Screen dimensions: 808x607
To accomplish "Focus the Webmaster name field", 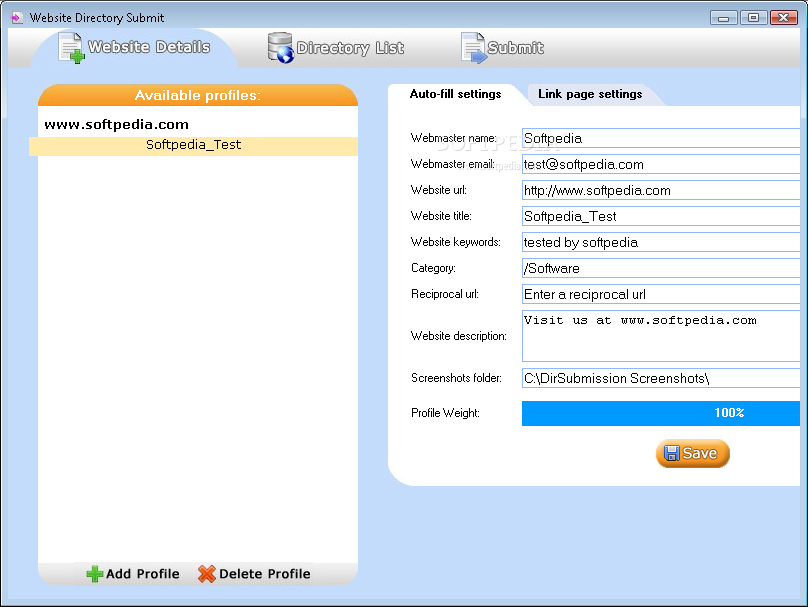I will click(661, 138).
